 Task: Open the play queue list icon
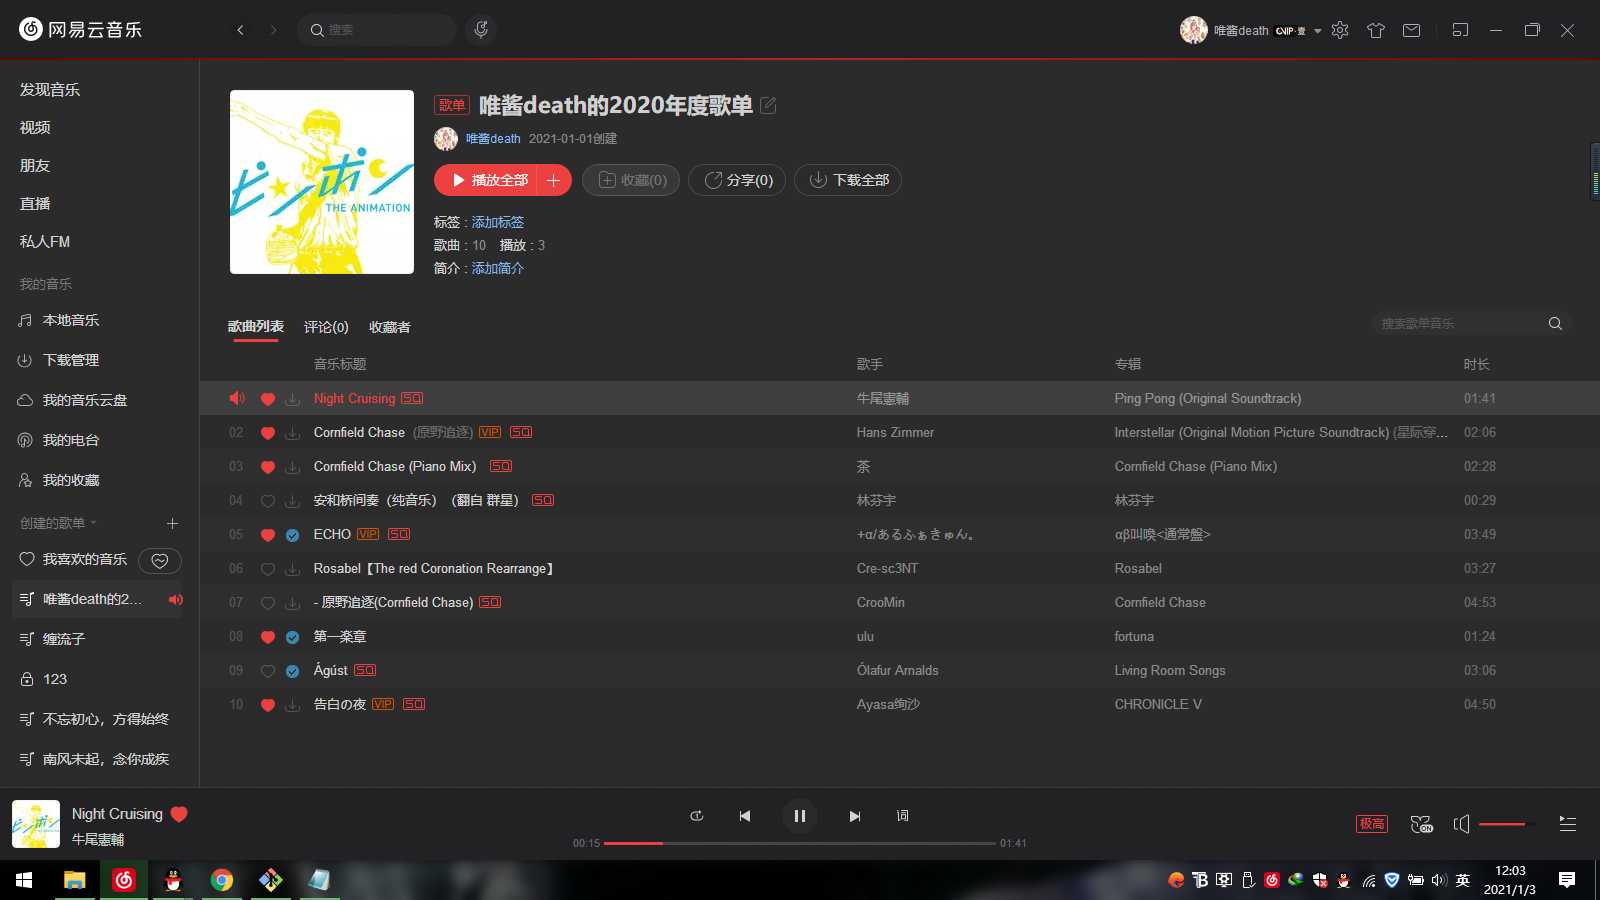tap(1567, 824)
